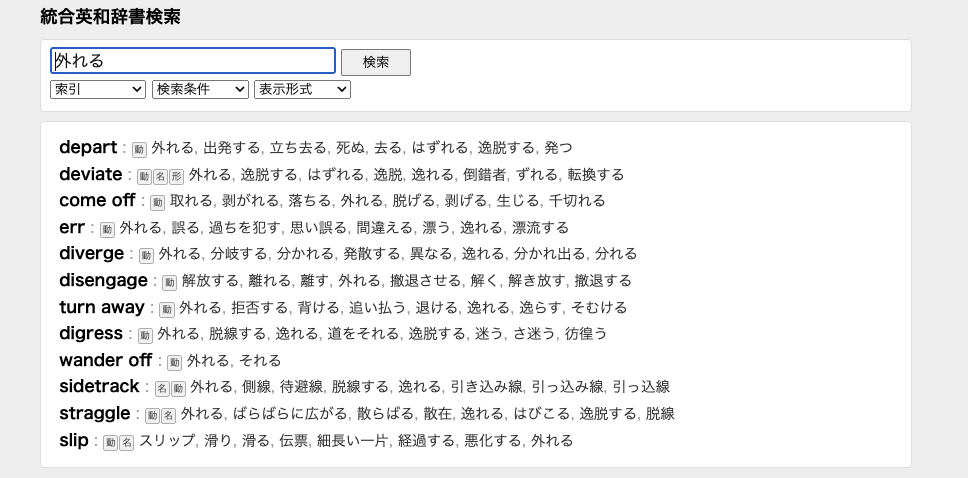968x478 pixels.
Task: Click 過ちを犯す in the err row
Action: (244, 227)
